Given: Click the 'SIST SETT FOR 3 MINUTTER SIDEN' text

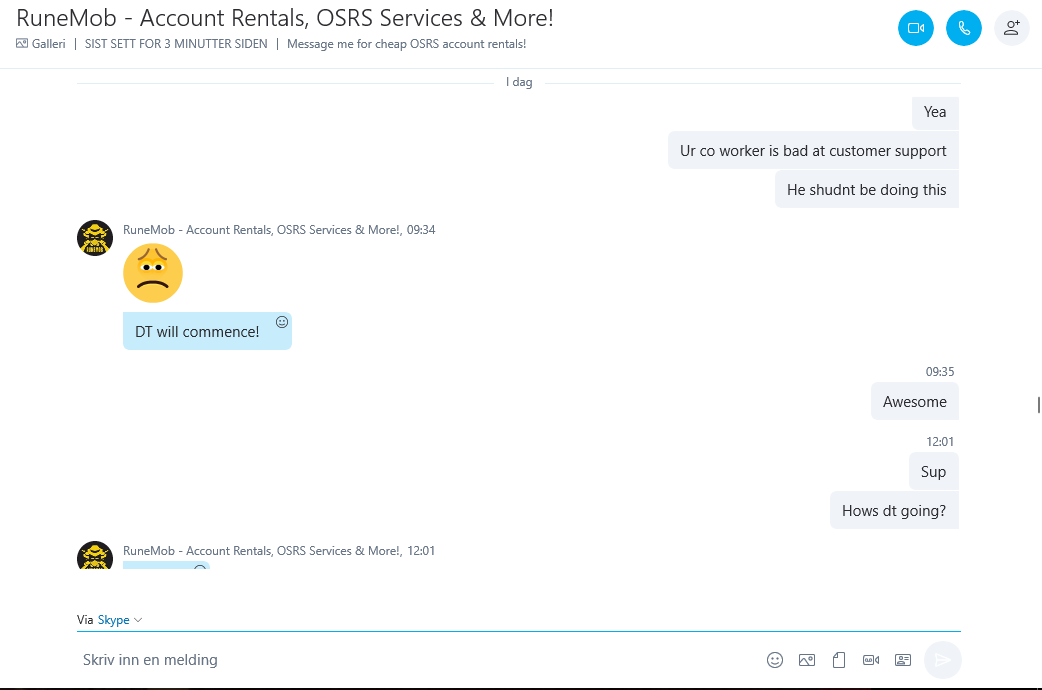Looking at the screenshot, I should [176, 44].
